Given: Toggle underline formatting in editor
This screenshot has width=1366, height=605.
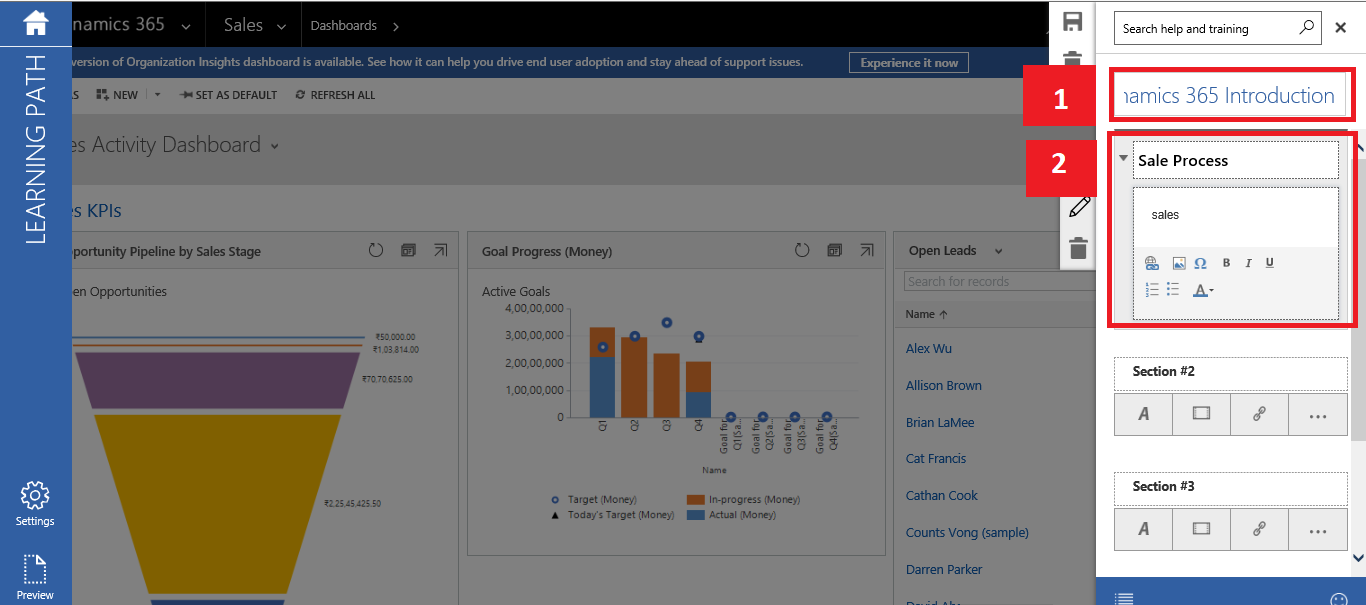Looking at the screenshot, I should coord(1270,263).
